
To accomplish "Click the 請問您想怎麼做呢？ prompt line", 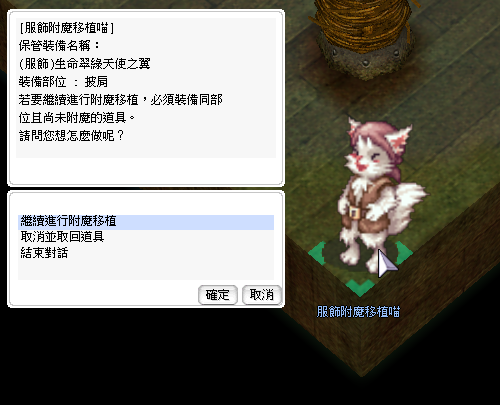I will (x=71, y=136).
